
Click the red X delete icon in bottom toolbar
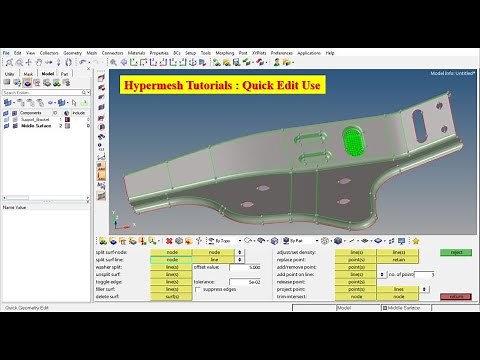click(169, 241)
